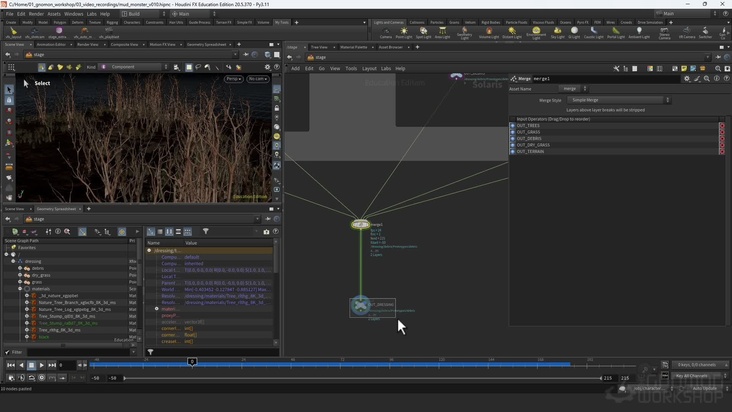Expand the debris prim in scene graph

point(20,268)
